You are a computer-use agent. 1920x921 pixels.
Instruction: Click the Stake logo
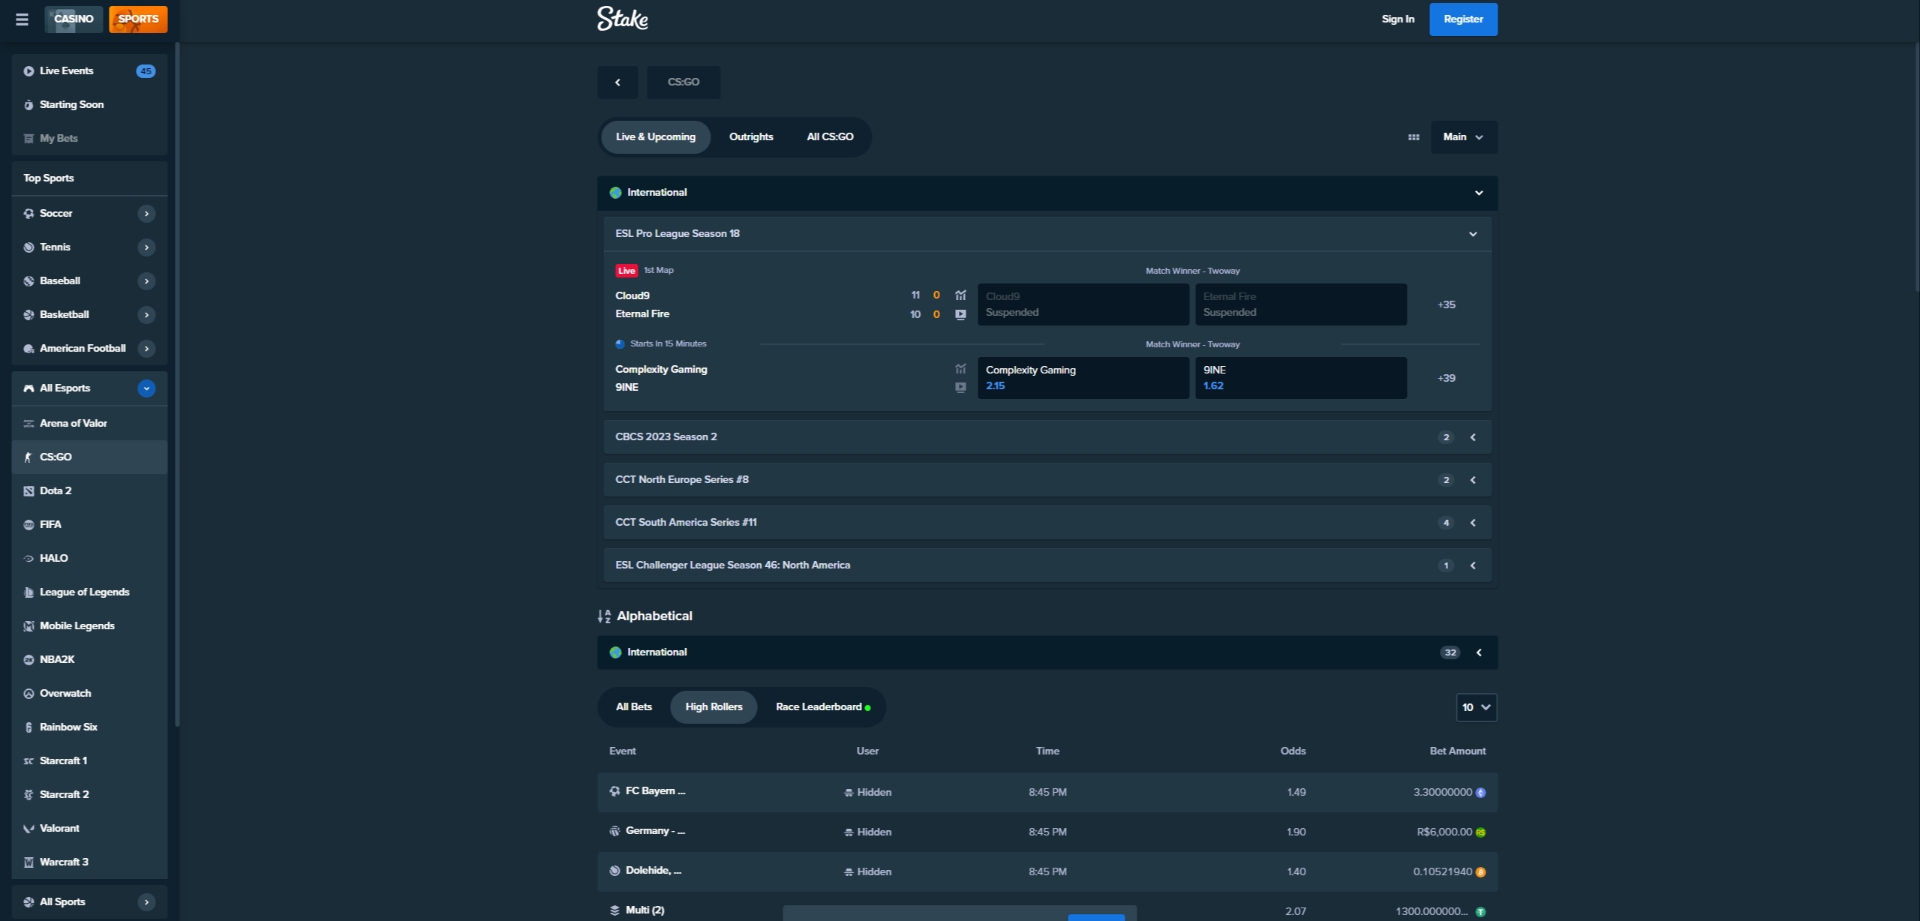pos(622,19)
